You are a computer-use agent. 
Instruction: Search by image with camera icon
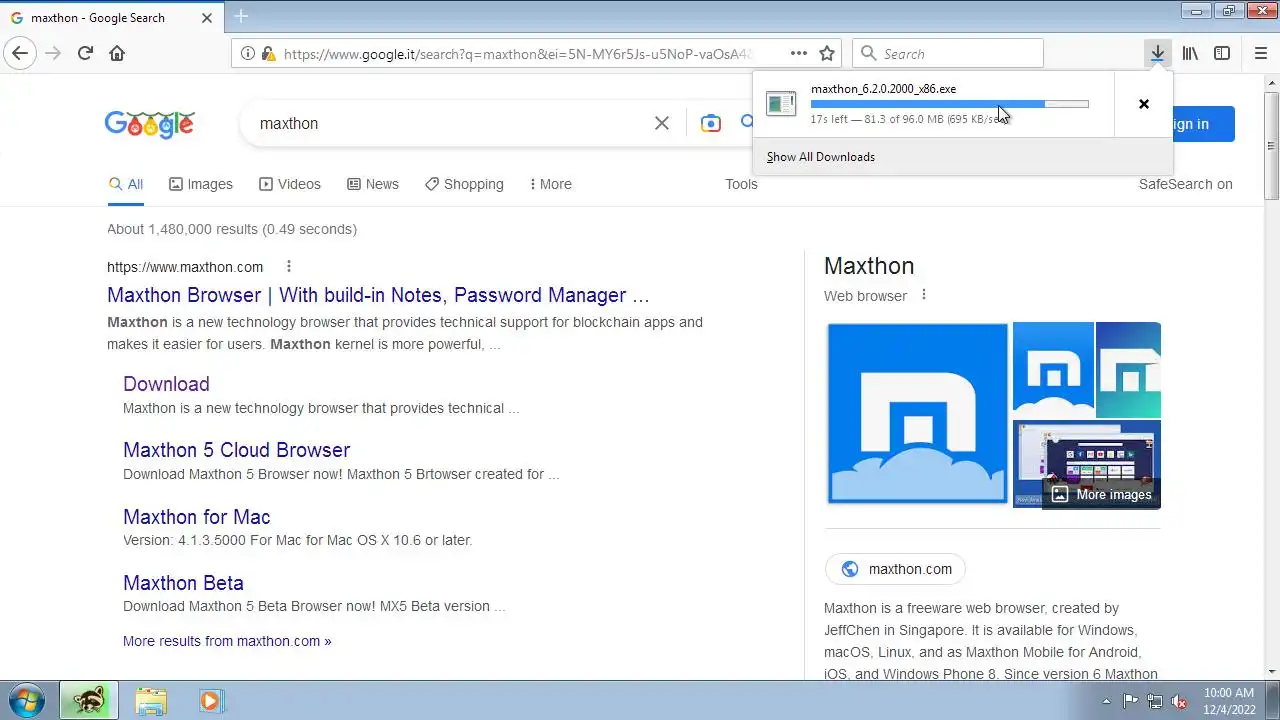[710, 123]
